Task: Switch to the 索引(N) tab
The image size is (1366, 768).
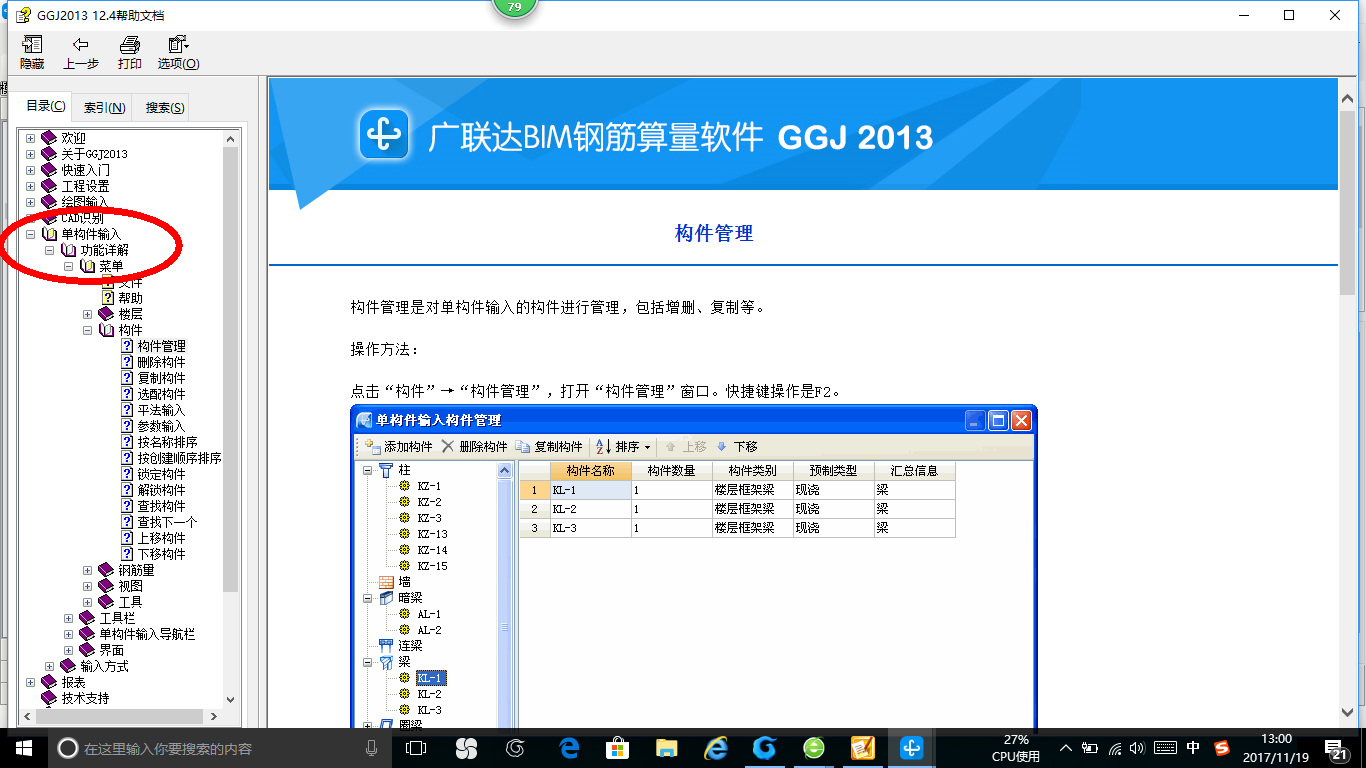Action: click(x=104, y=108)
